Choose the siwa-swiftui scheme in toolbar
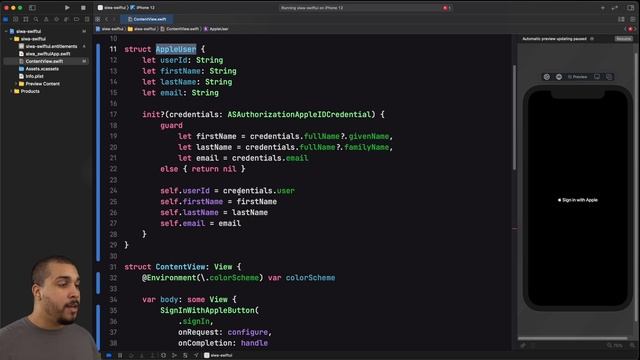This screenshot has height=360, width=640. pos(112,7)
